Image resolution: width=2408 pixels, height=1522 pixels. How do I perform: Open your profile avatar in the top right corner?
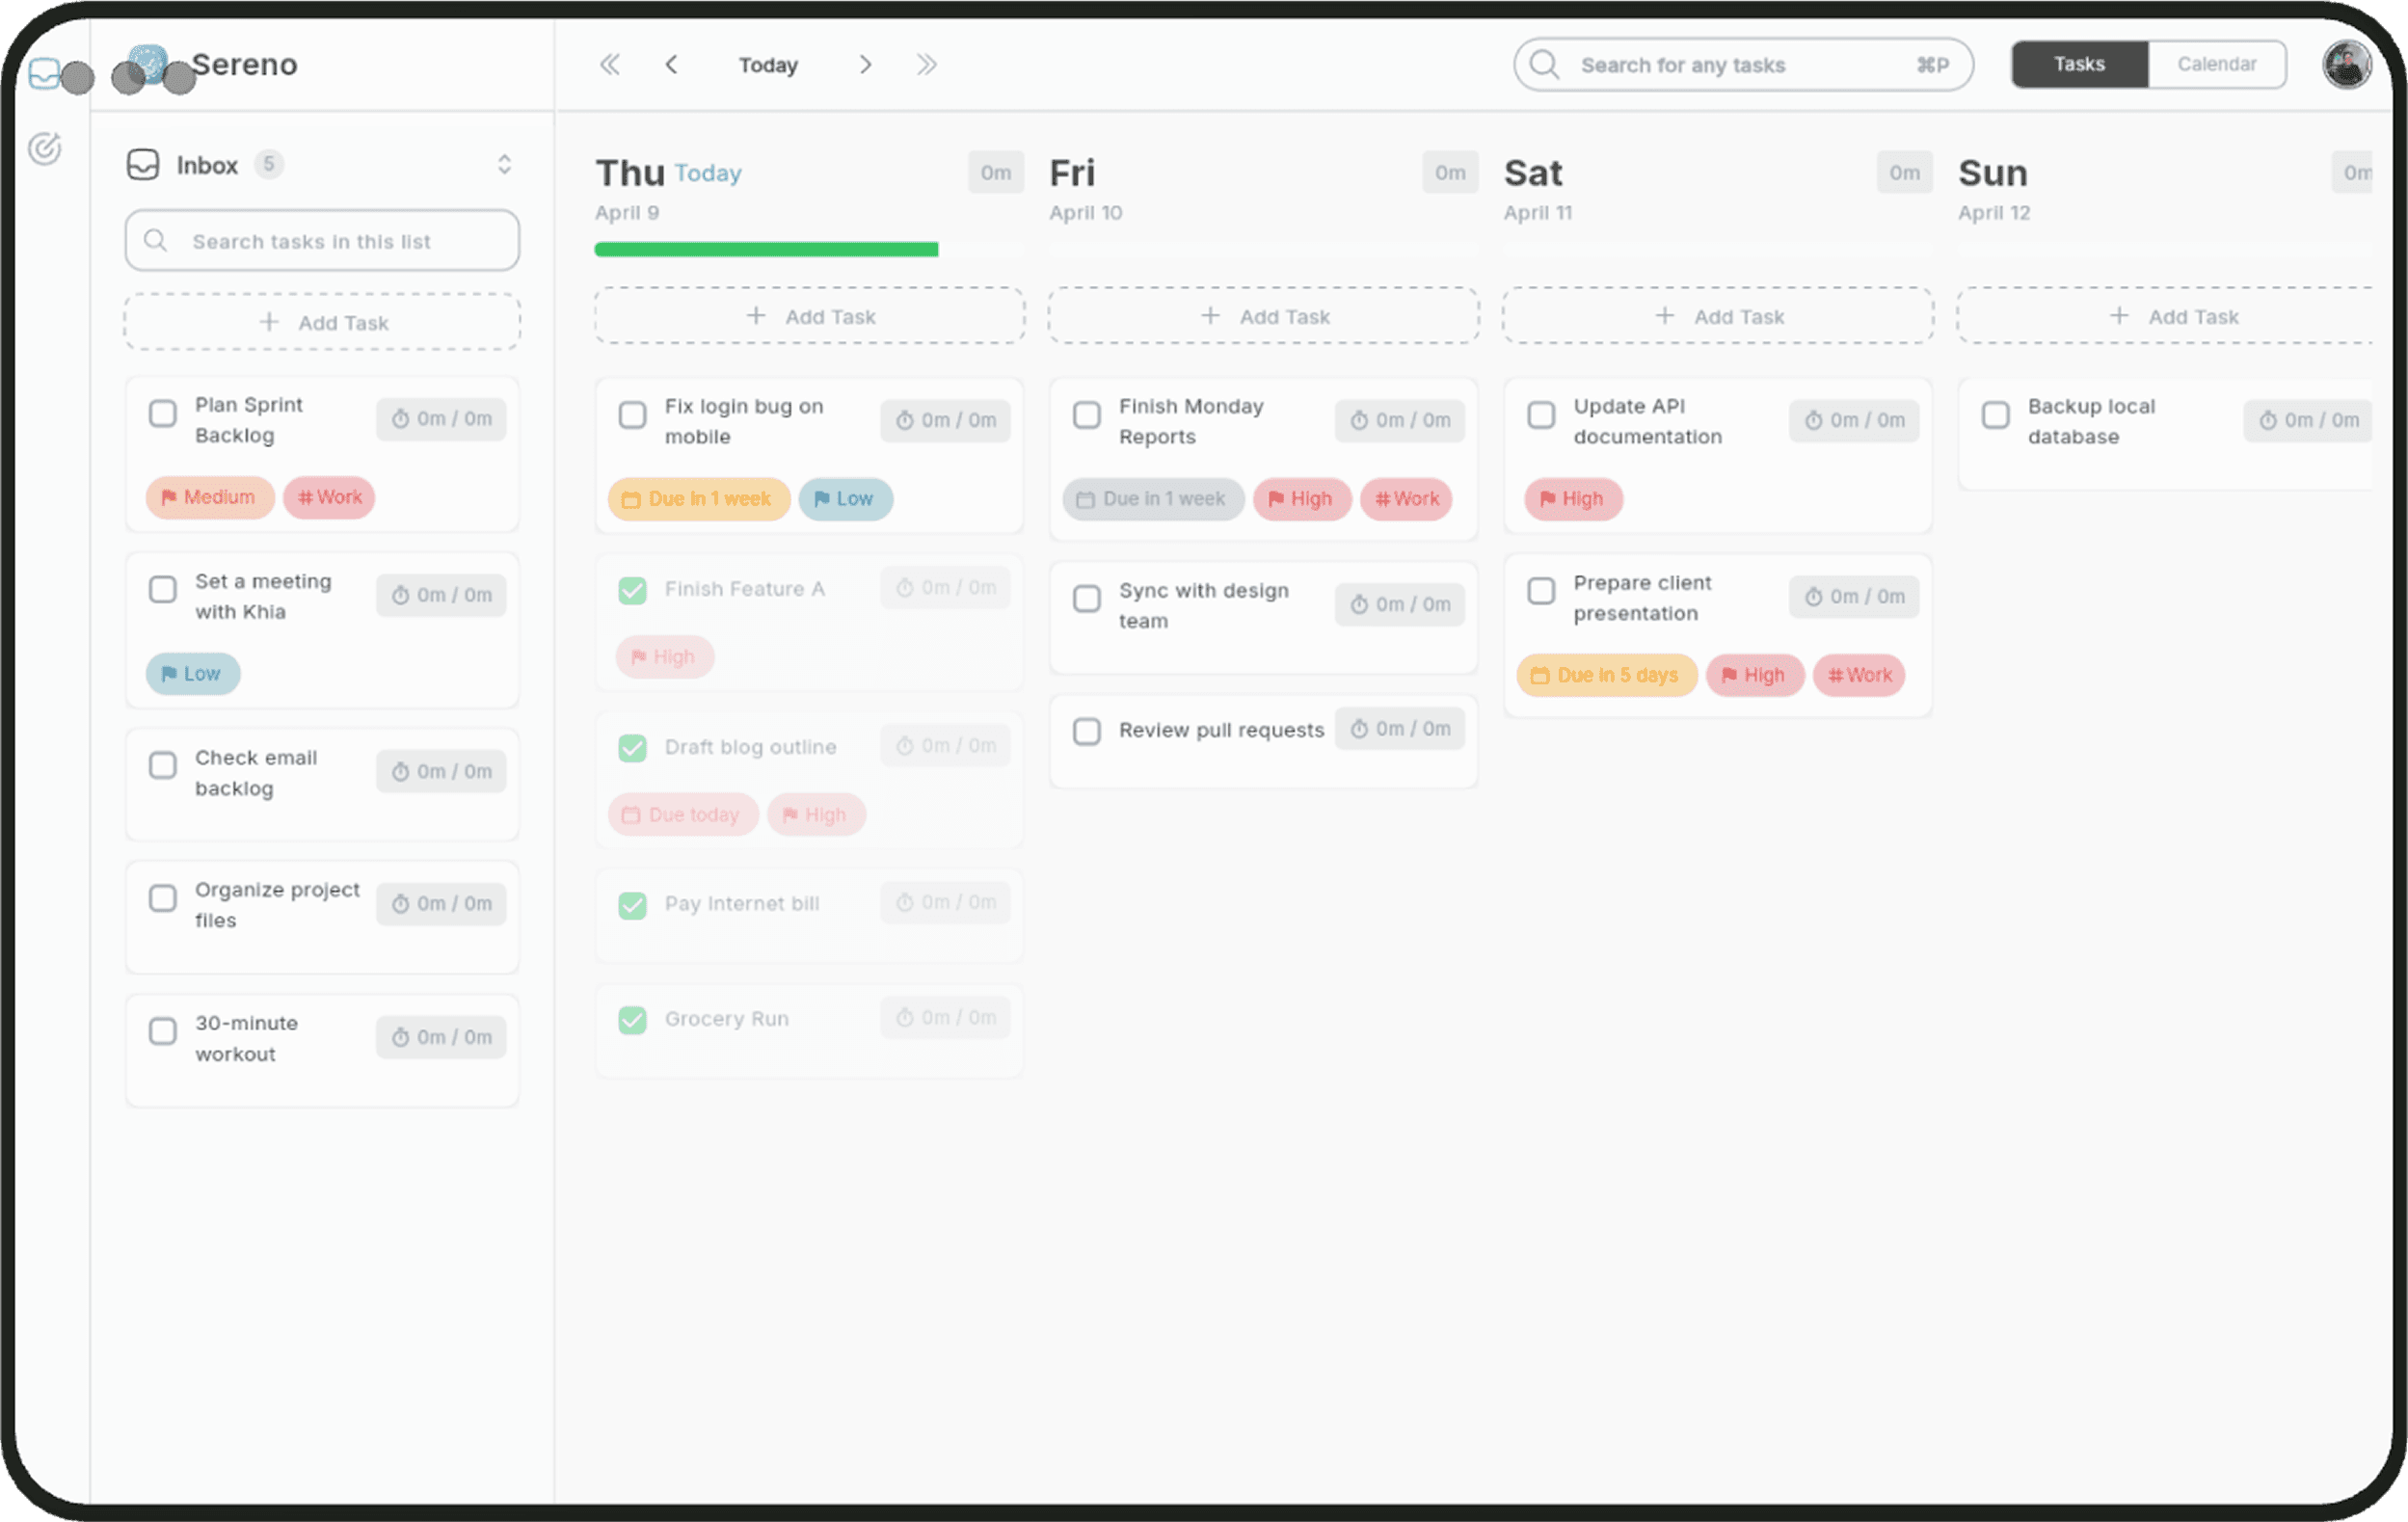tap(2347, 64)
